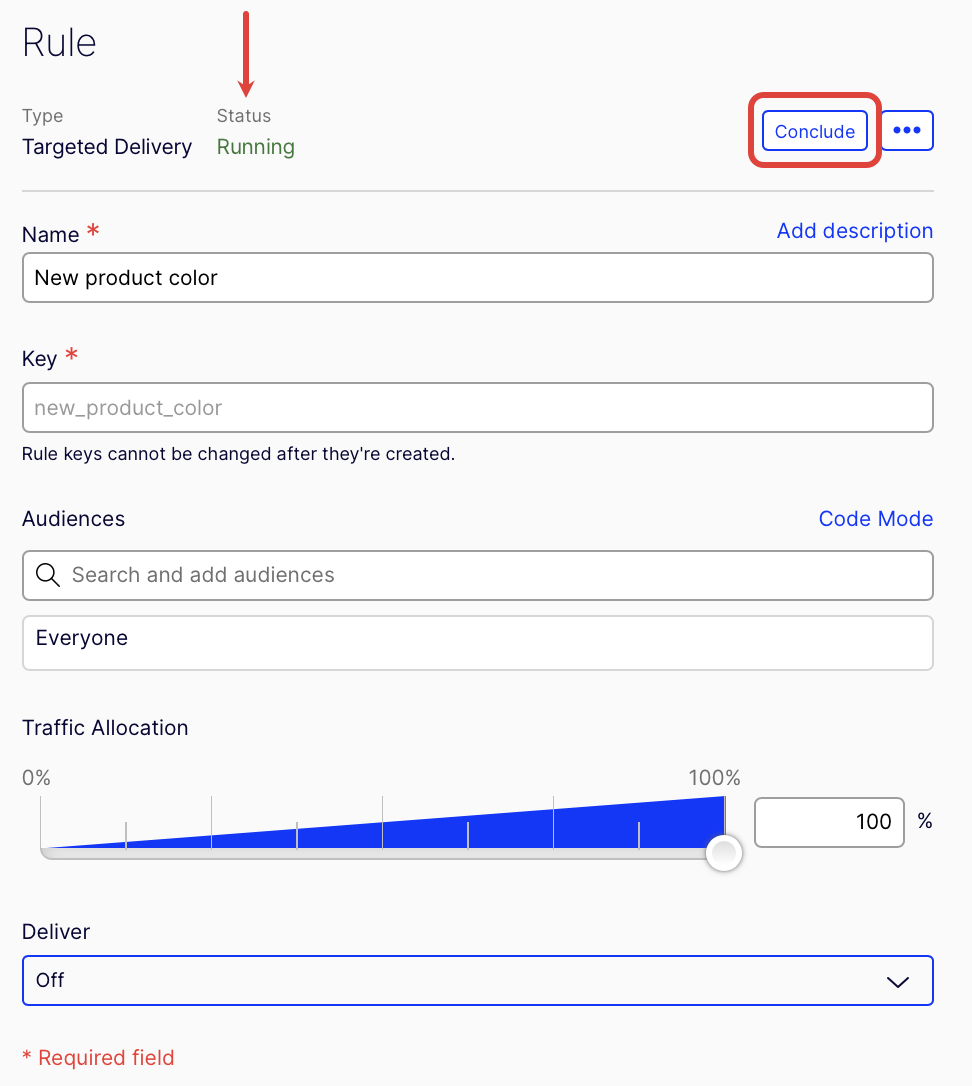The height and width of the screenshot is (1086, 972).
Task: Click the Add description link
Action: click(x=854, y=231)
